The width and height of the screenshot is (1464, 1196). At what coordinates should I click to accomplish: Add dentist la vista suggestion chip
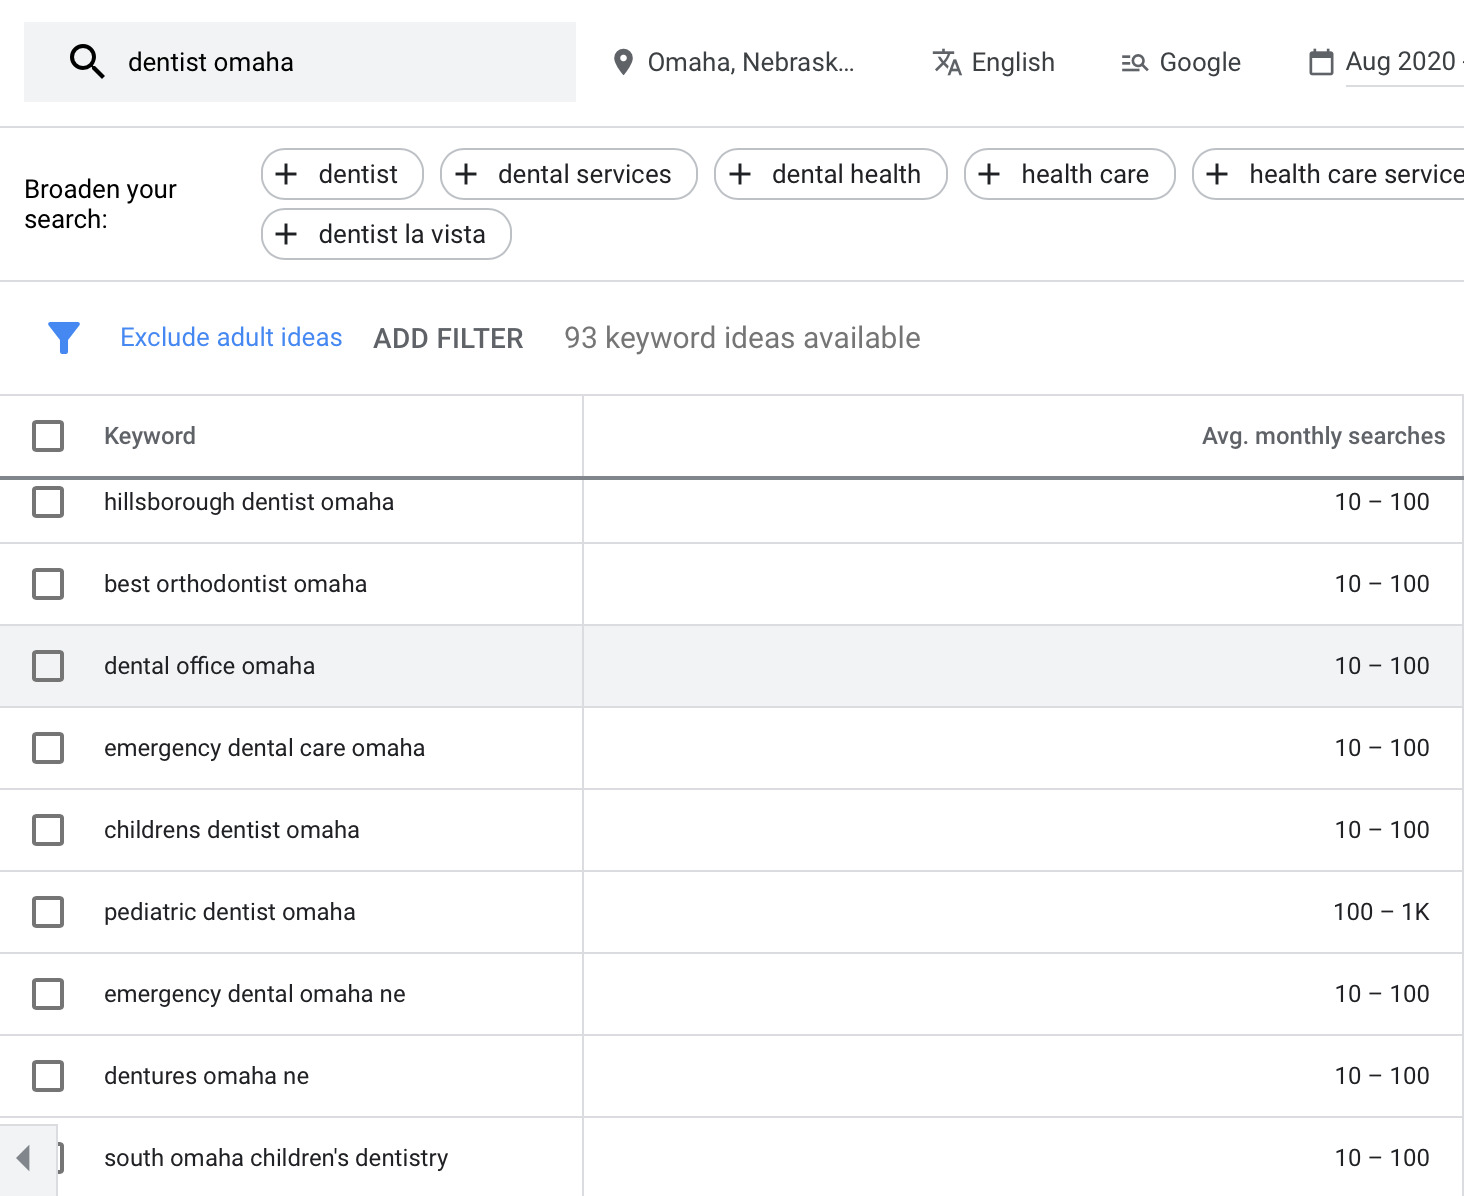386,234
